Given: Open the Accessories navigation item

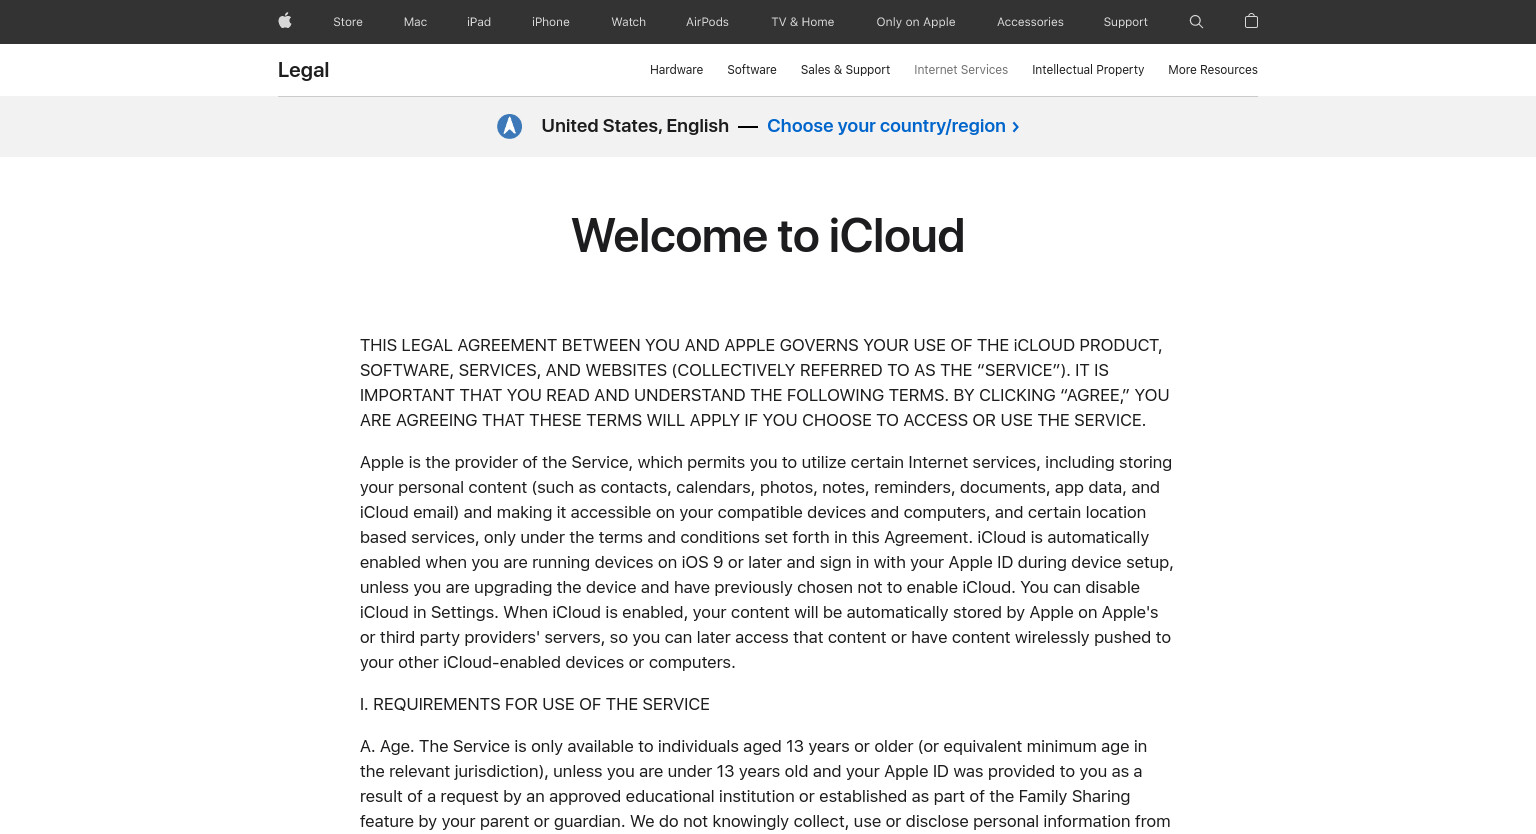Looking at the screenshot, I should point(1030,22).
